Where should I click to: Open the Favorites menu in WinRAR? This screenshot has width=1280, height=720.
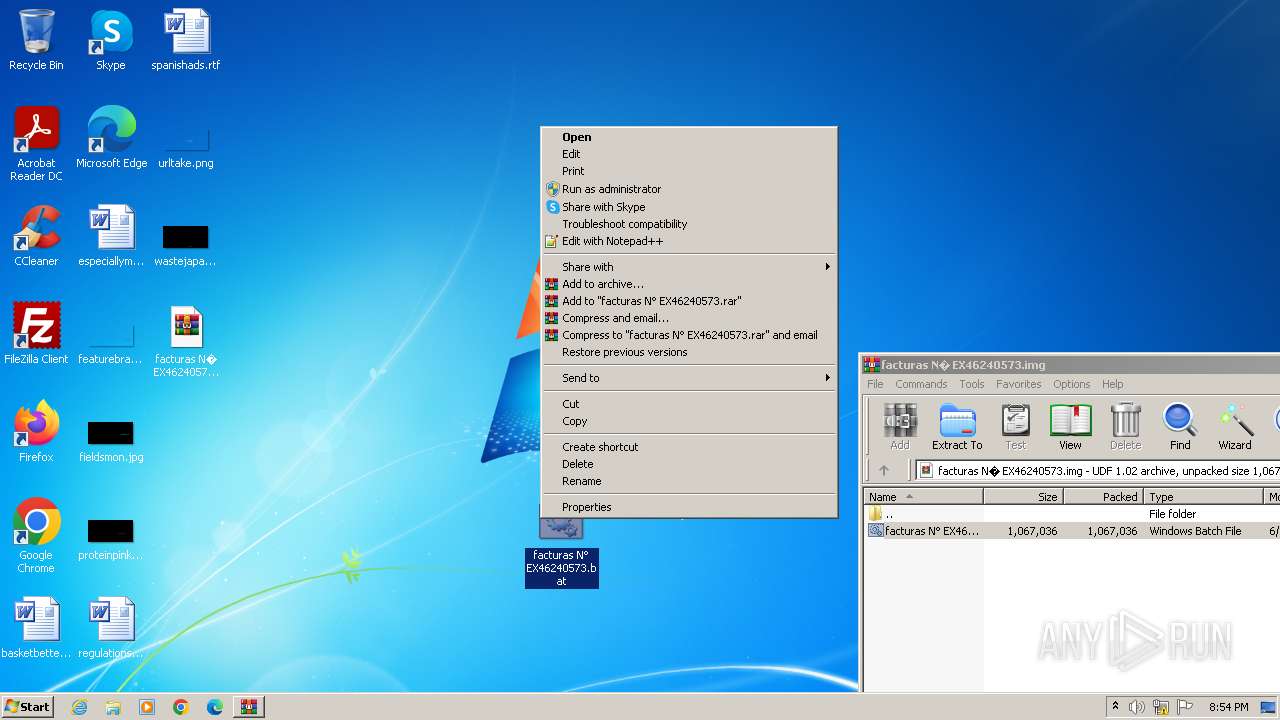1018,384
